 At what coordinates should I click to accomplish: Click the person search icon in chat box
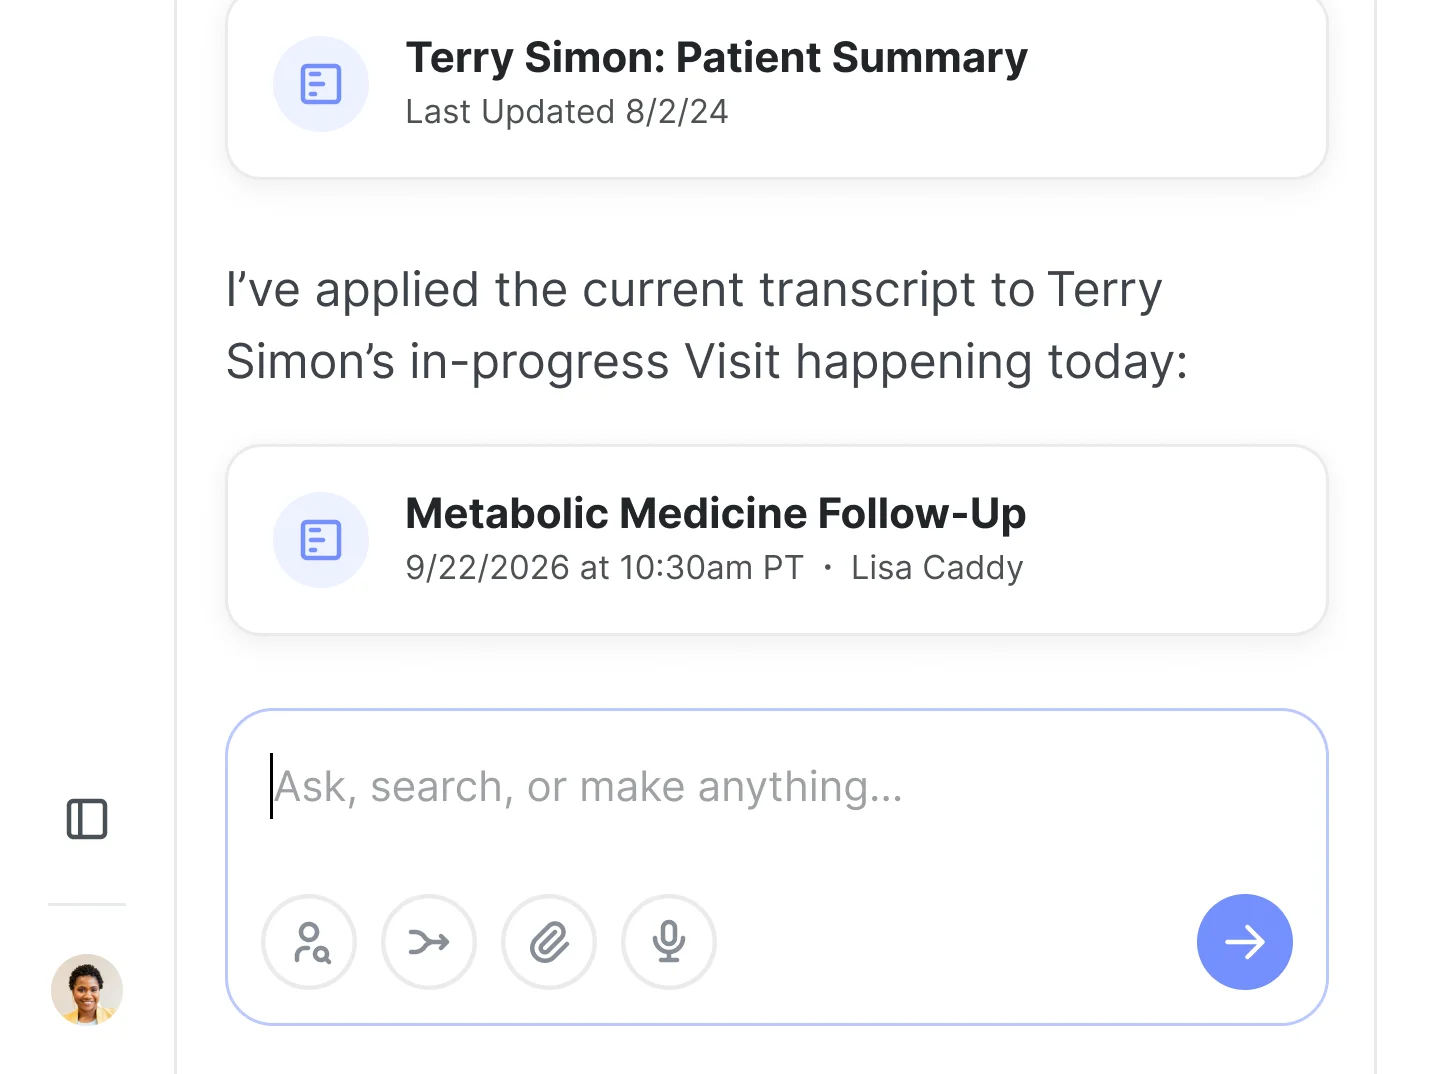(310, 942)
